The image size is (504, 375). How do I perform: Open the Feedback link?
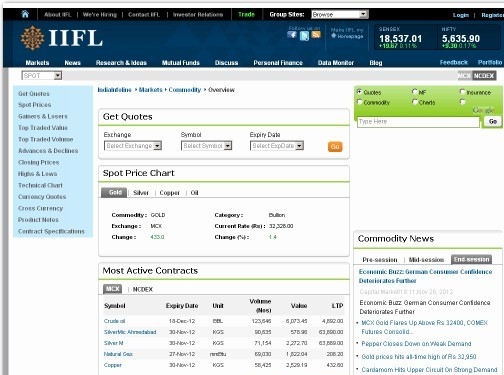coord(454,62)
